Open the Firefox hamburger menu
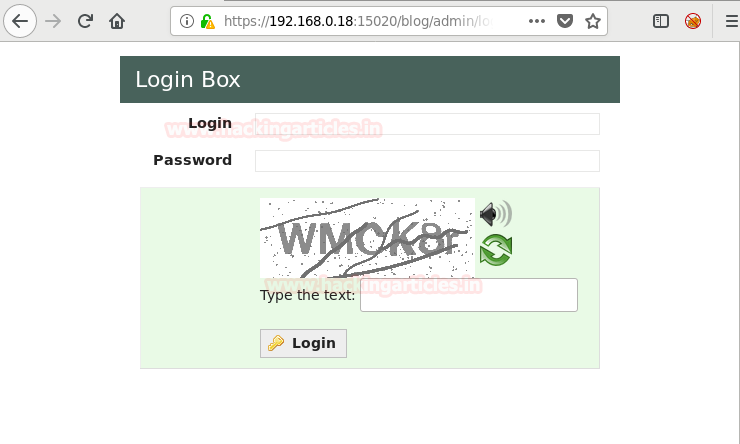Viewport: 740px width, 444px height. 732,21
